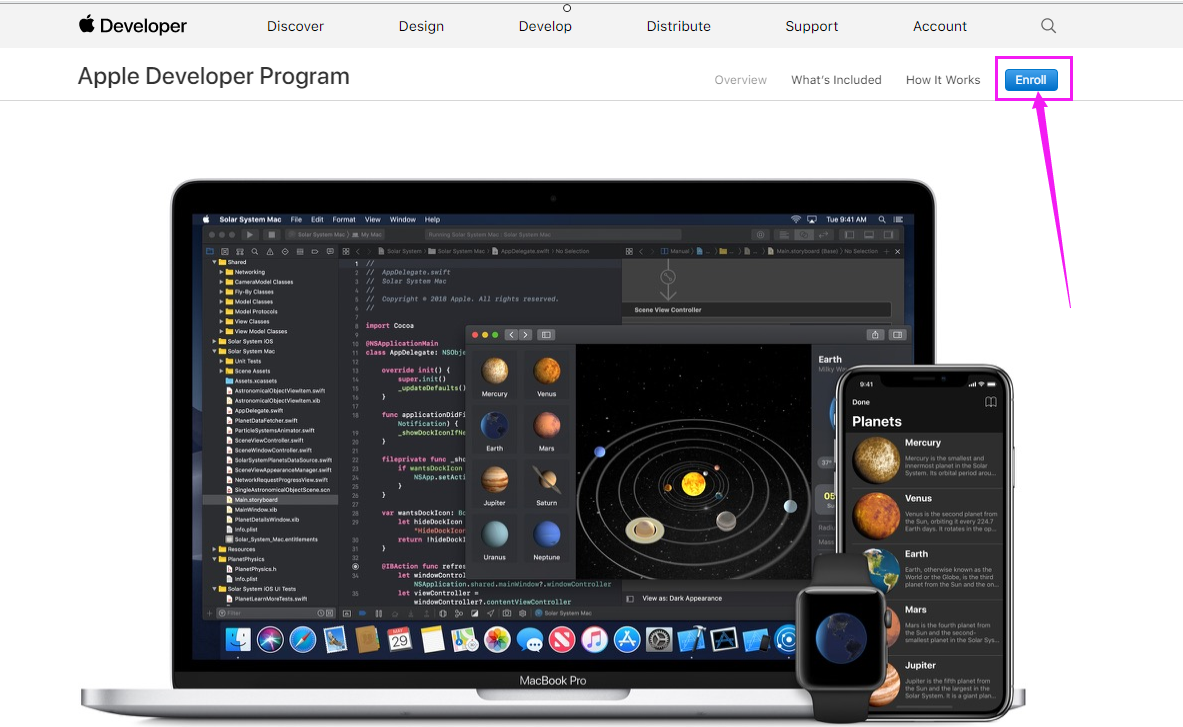
Task: Click Spotlight search icon in Mac menu bar
Action: [881, 219]
